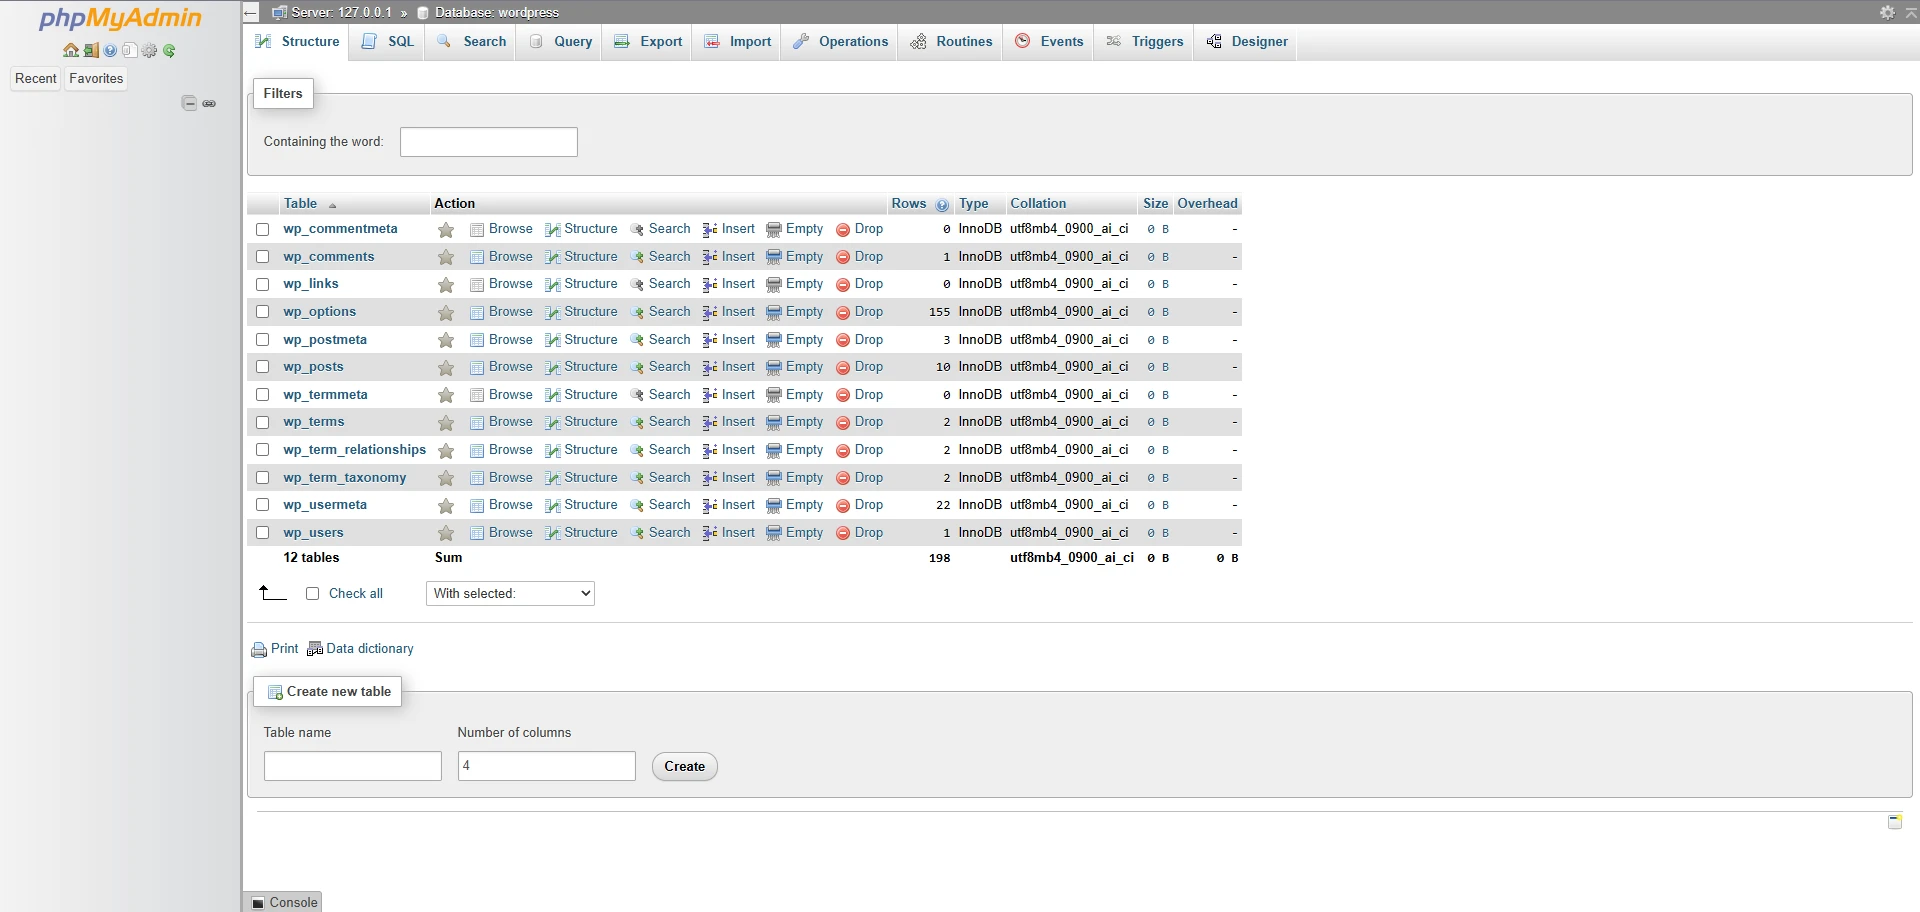1920x912 pixels.
Task: Open the Data dictionary link
Action: click(x=360, y=649)
